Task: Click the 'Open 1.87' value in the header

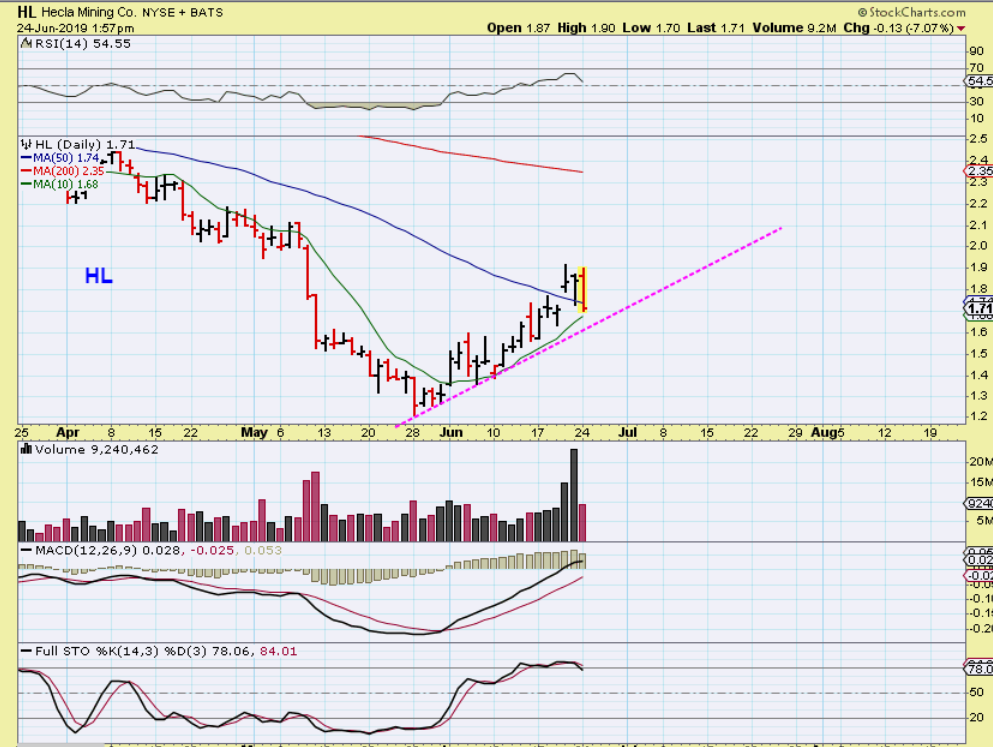Action: point(518,28)
